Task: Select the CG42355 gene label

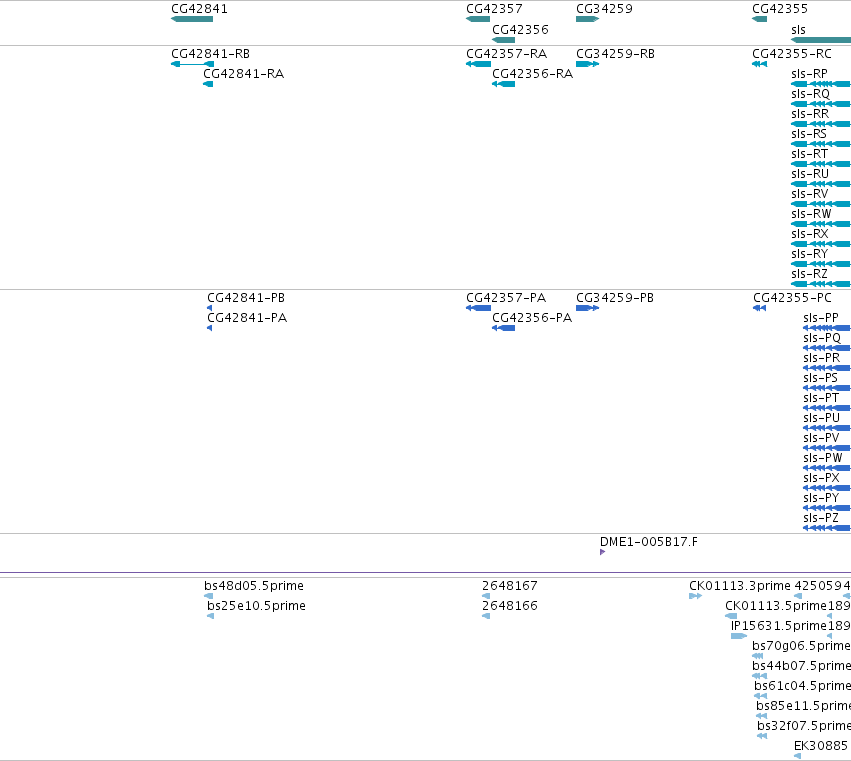Action: pyautogui.click(x=780, y=9)
